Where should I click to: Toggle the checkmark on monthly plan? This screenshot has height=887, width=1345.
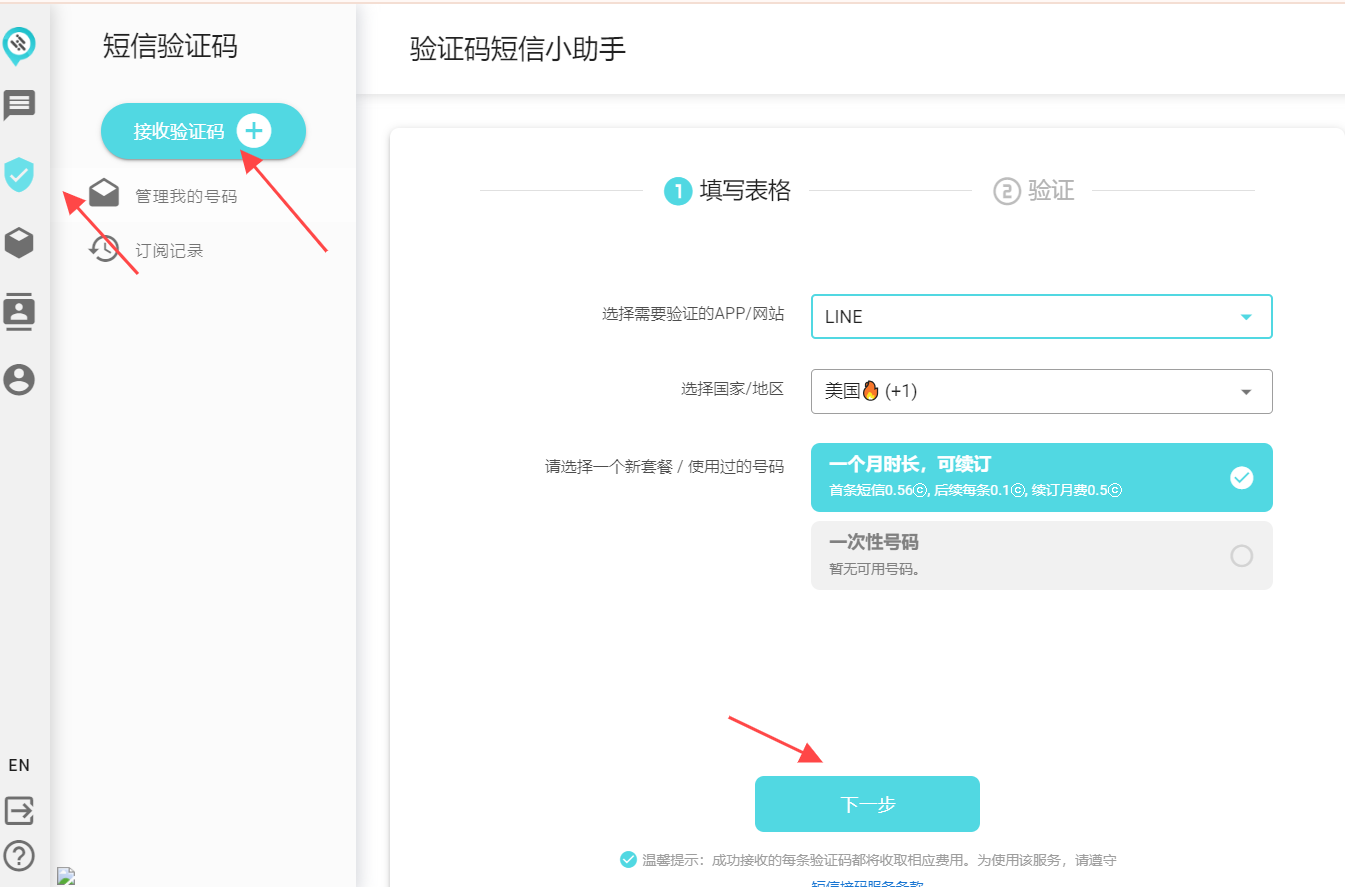pos(1241,478)
